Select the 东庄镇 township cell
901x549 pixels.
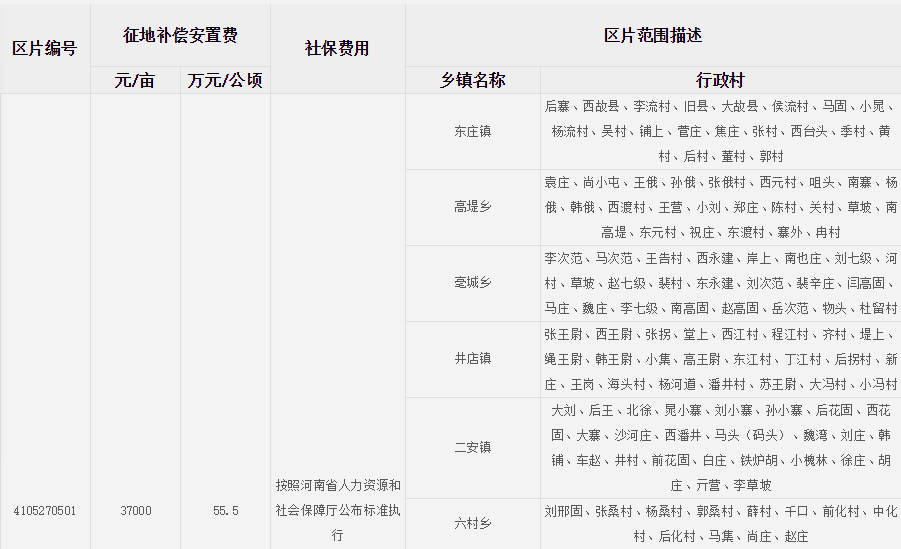[473, 132]
